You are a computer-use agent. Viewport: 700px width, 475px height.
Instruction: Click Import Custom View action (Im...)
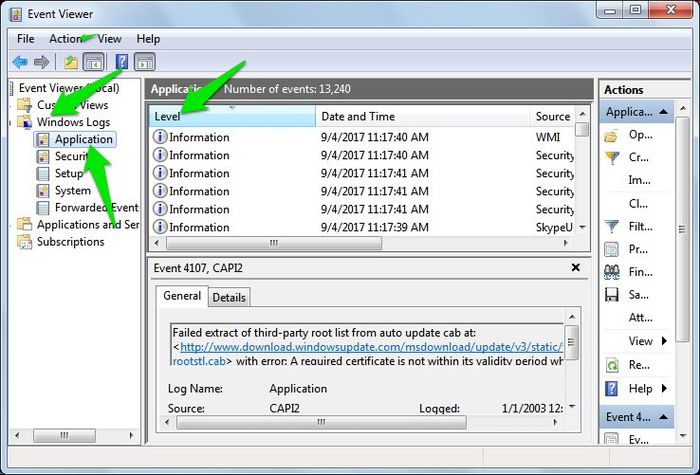tap(639, 180)
